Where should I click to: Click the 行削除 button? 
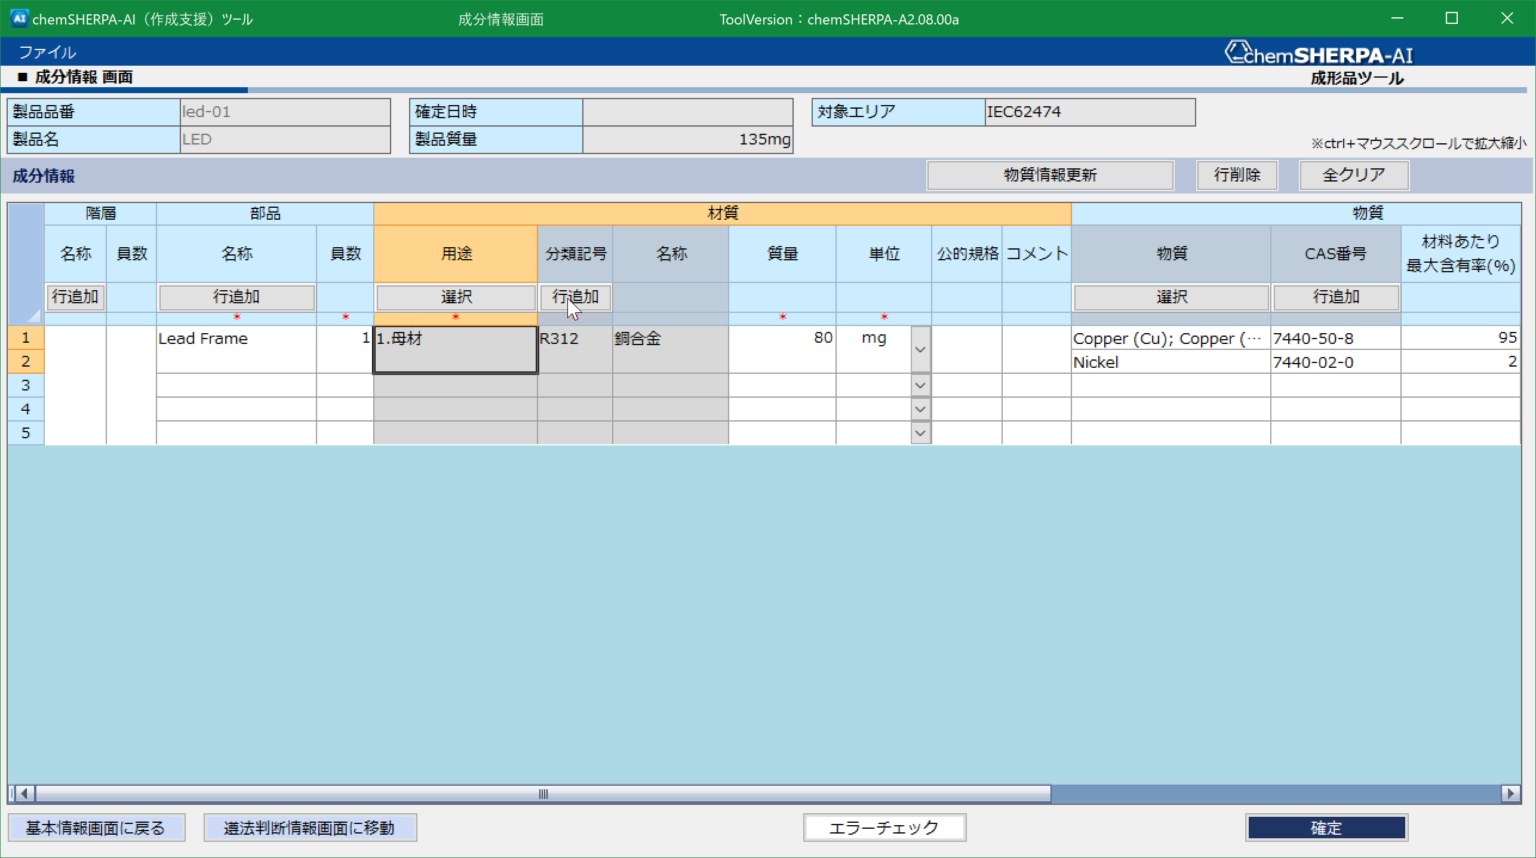coord(1237,175)
